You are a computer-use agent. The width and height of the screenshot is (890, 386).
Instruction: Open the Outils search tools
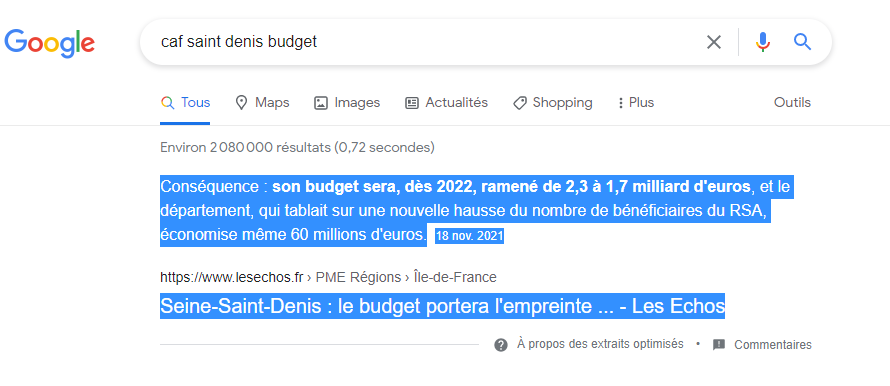(x=792, y=103)
